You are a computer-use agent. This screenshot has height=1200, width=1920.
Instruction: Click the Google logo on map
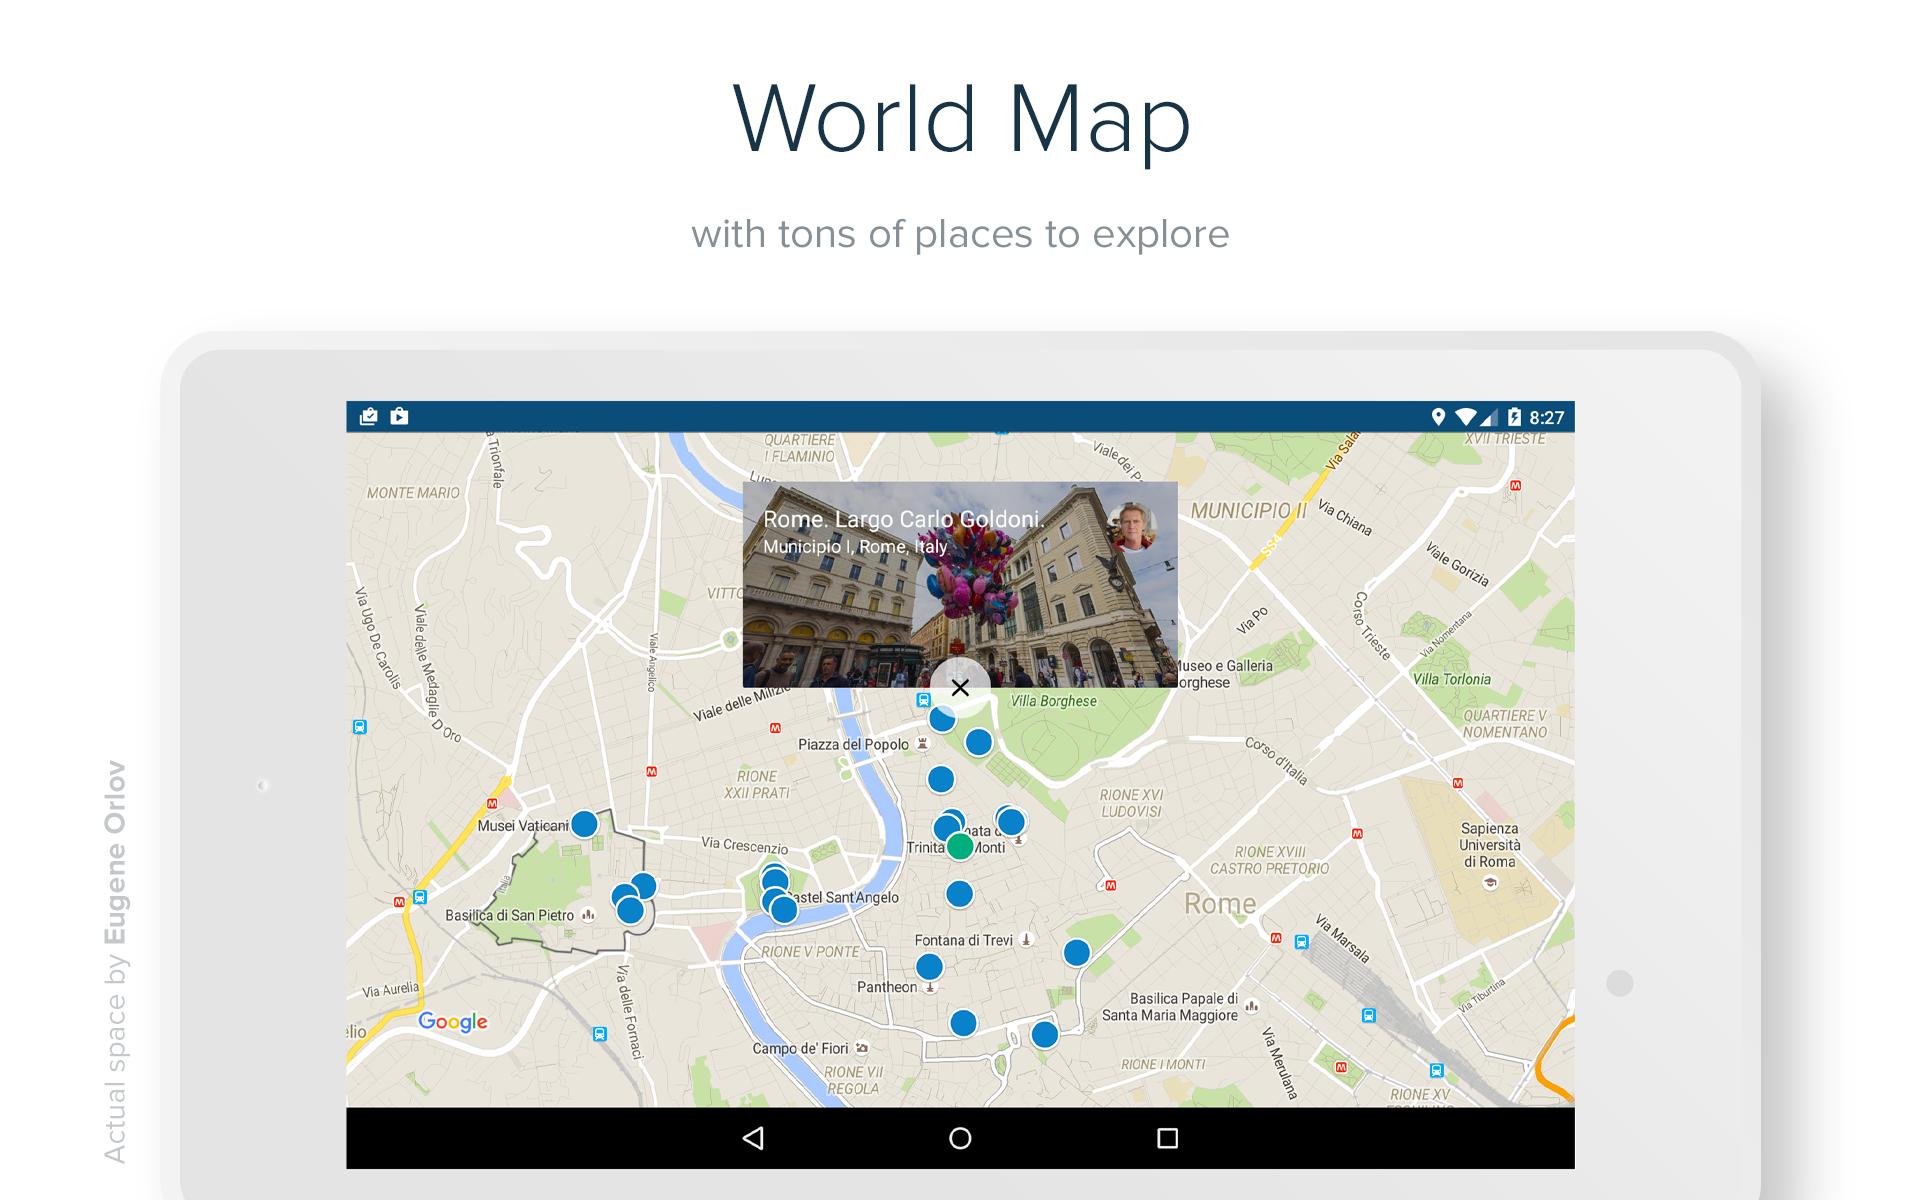coord(453,1021)
